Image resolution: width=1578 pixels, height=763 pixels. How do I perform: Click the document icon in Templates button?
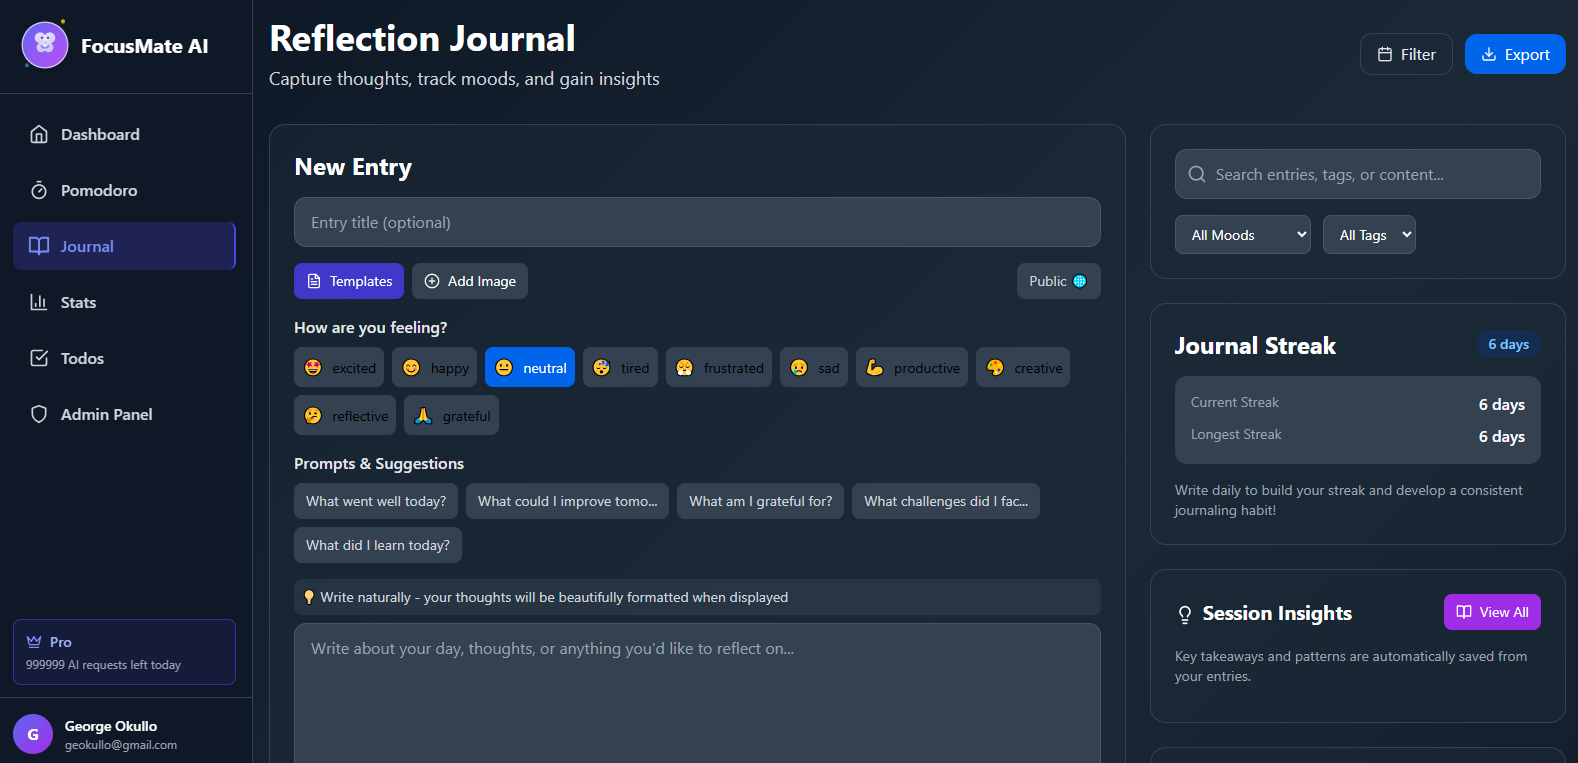(314, 281)
